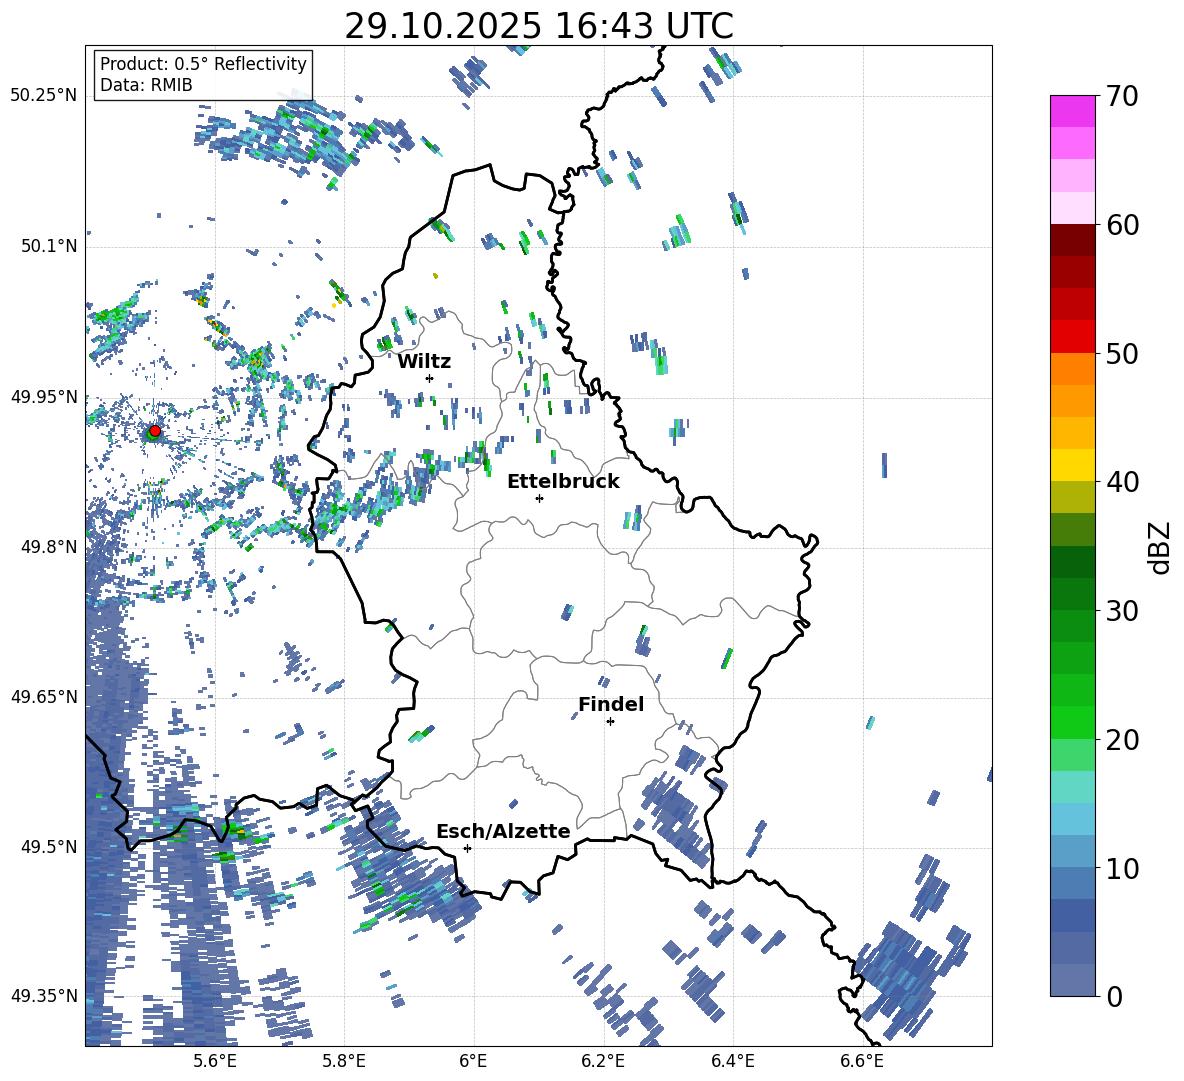The width and height of the screenshot is (1184, 1081).
Task: Click the 49.8°N latitude tick label
Action: pyautogui.click(x=48, y=547)
